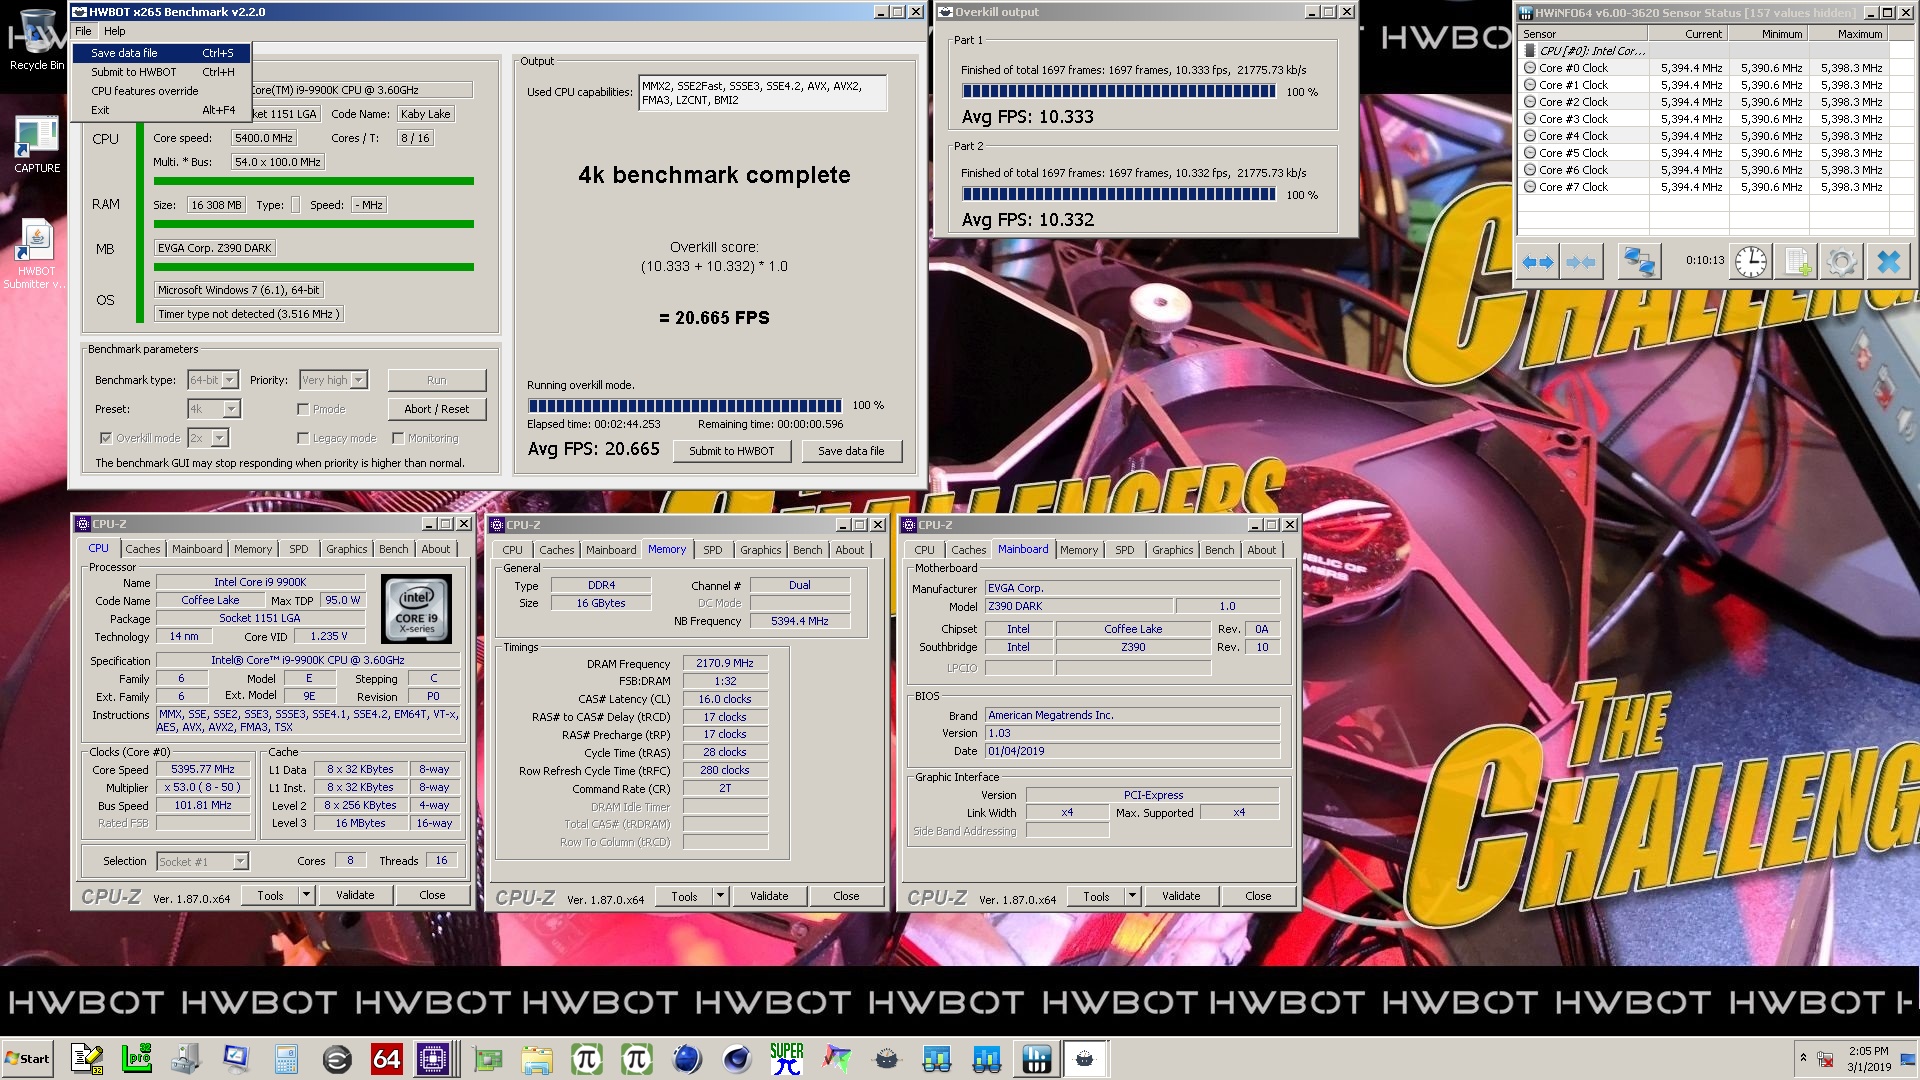This screenshot has width=1920, height=1080.
Task: Open the File menu in HWBOT x265
Action: coord(83,31)
